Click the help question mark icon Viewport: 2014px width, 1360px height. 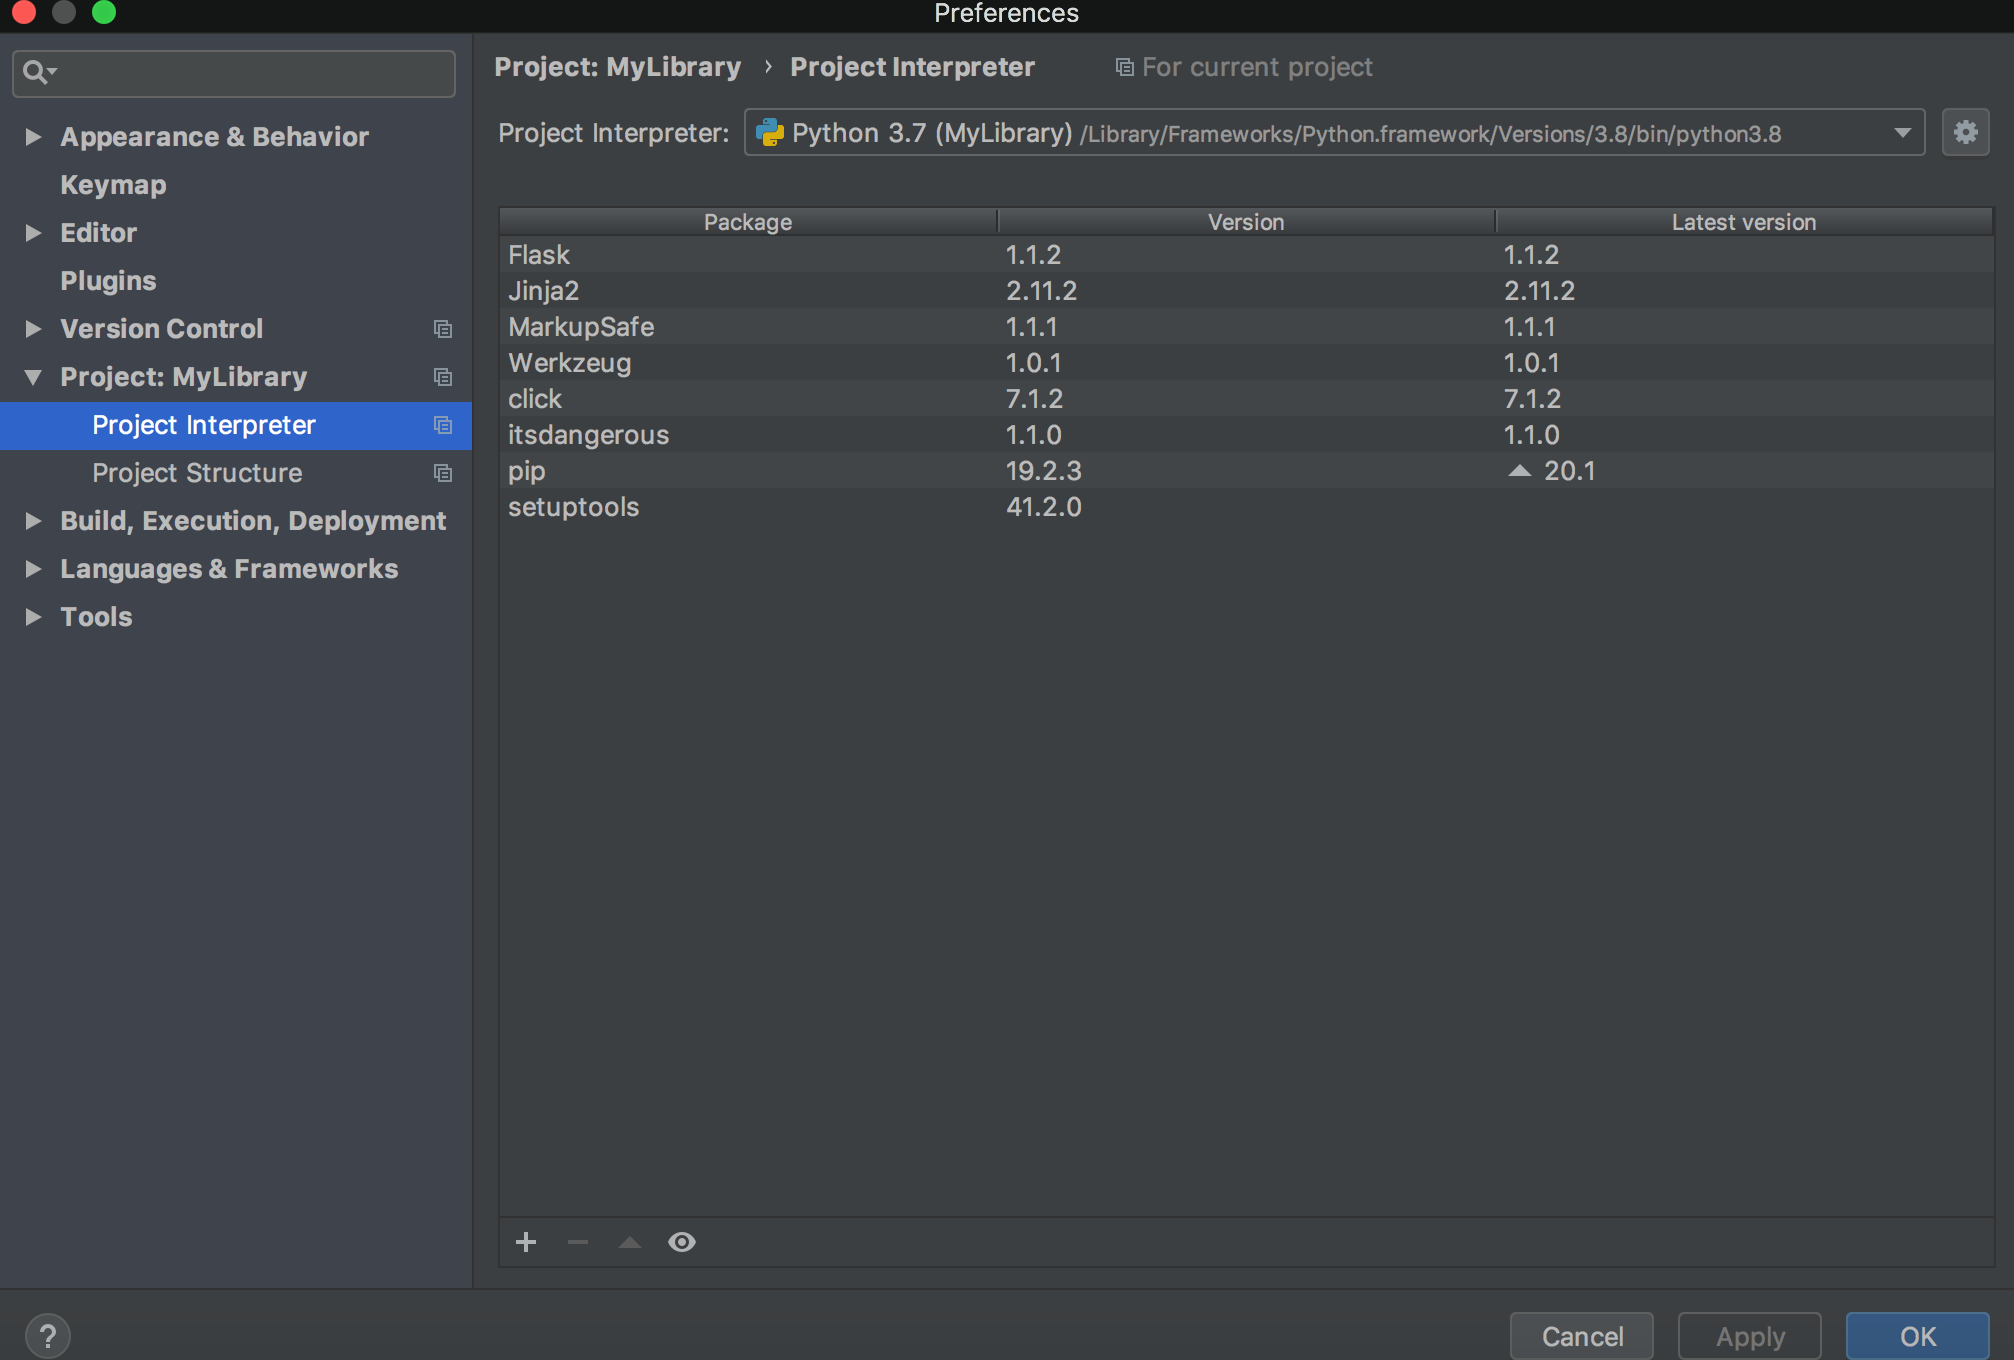(x=47, y=1336)
